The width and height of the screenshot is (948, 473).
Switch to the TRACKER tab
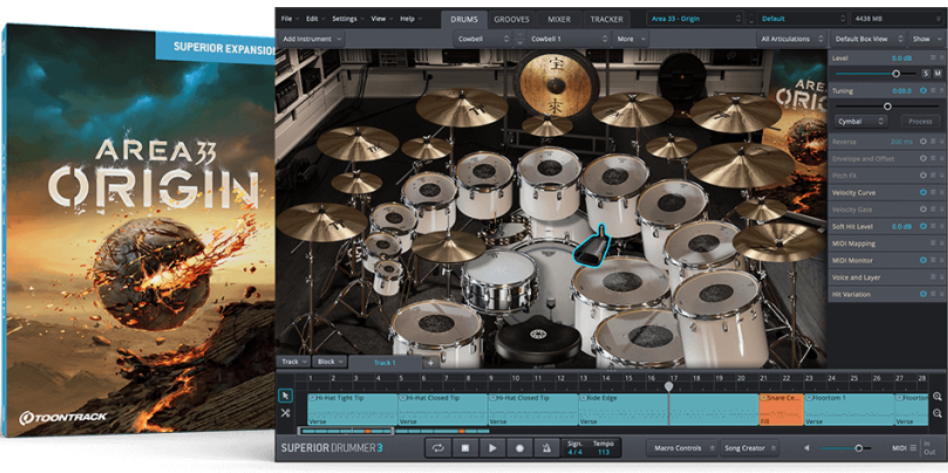(607, 19)
